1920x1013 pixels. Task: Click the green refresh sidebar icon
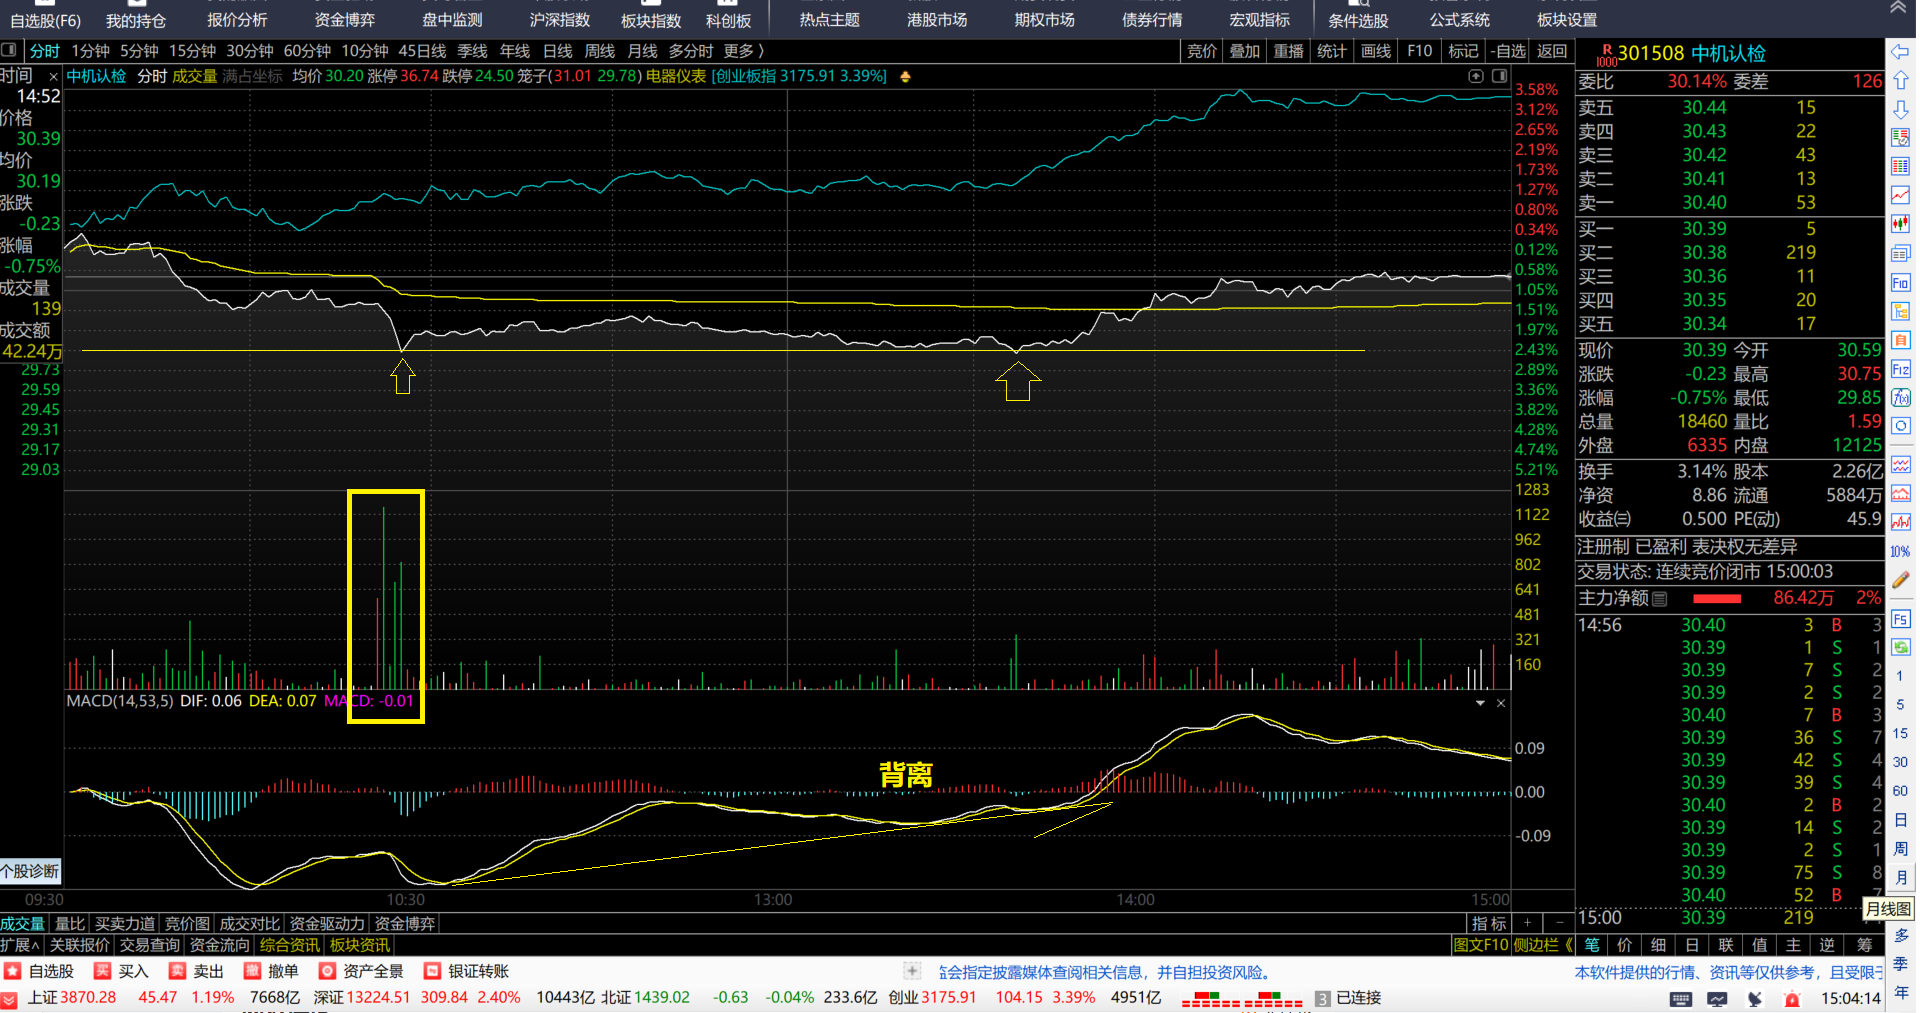pos(1900,647)
